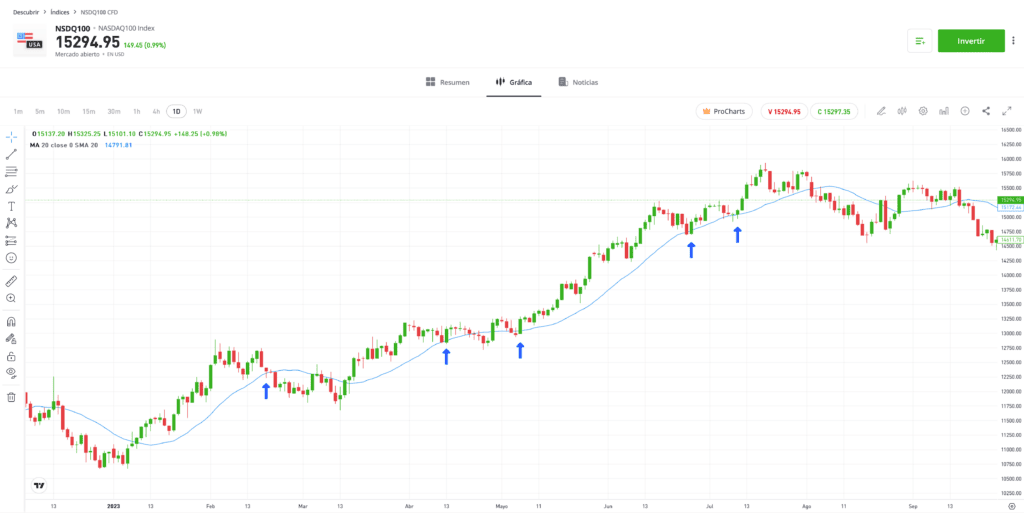
Task: Open the candlestick chart type selector
Action: tap(902, 111)
